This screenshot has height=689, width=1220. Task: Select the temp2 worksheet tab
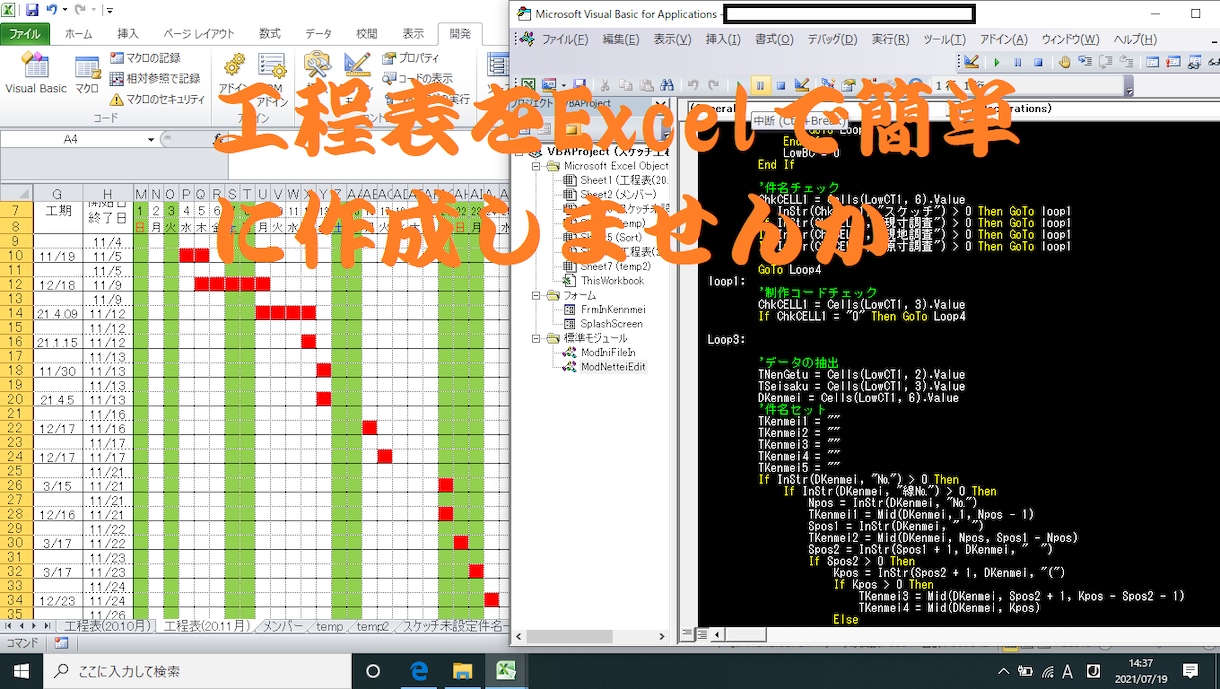tap(373, 627)
